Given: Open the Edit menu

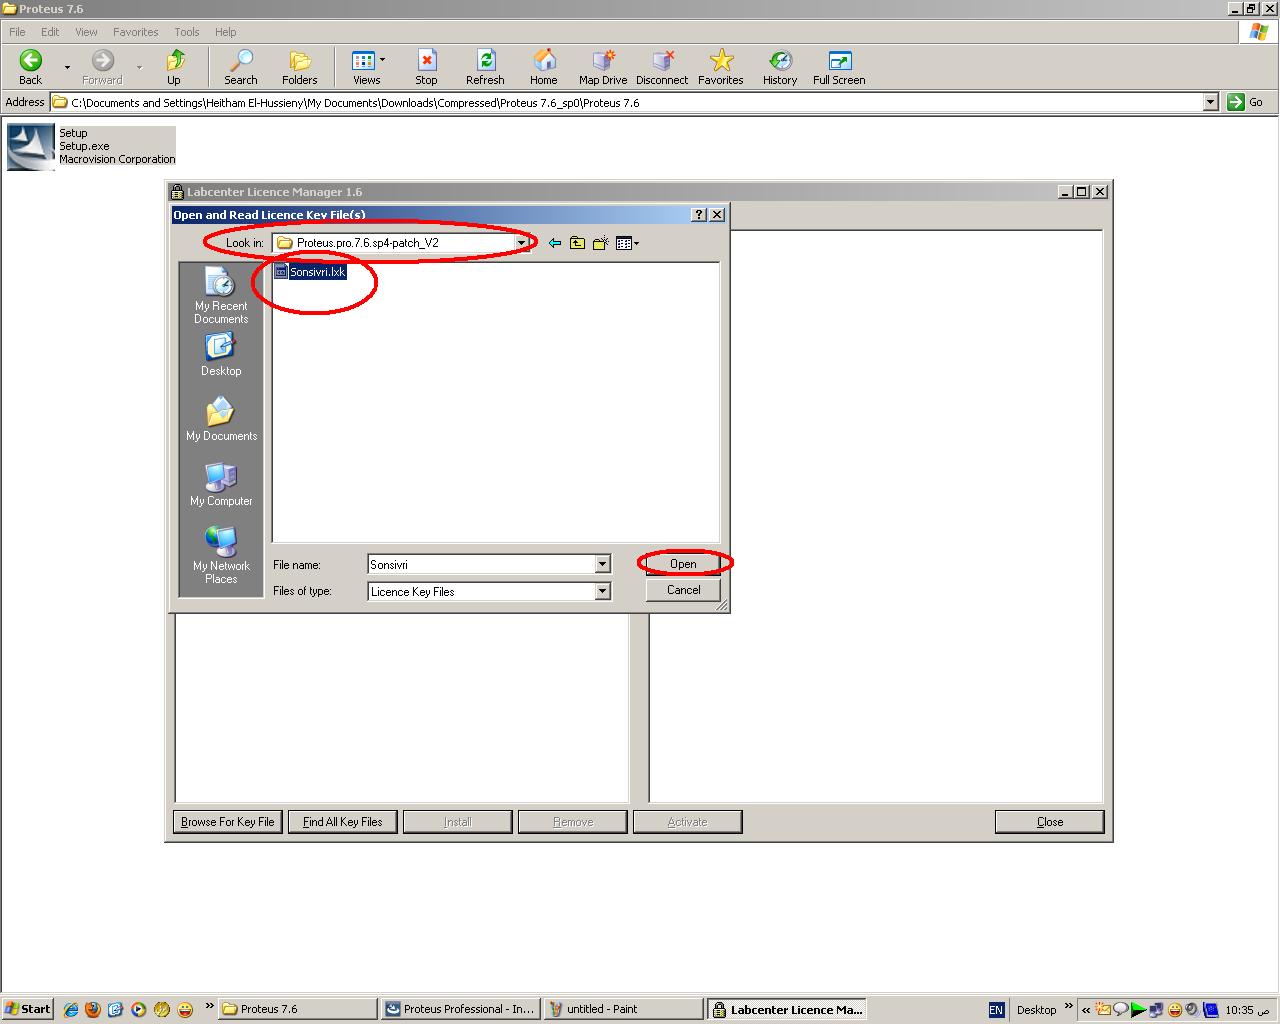Looking at the screenshot, I should 50,32.
